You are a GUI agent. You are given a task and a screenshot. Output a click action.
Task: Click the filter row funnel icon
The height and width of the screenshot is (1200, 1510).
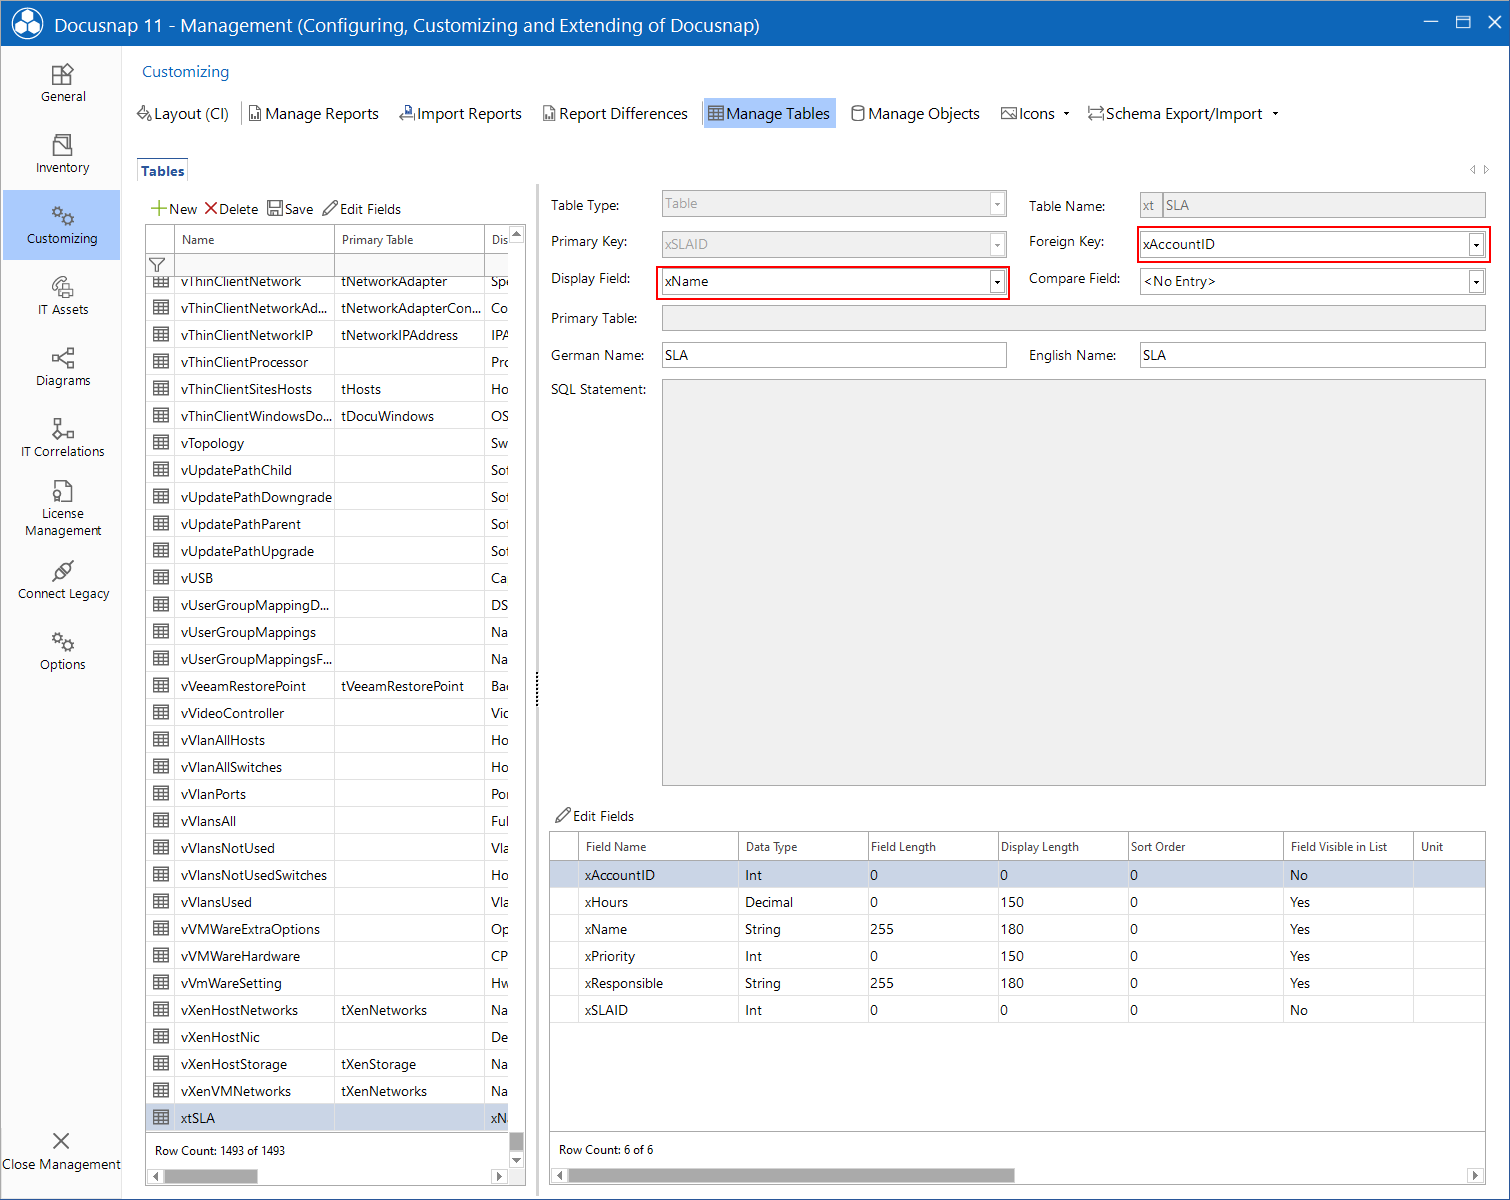[x=158, y=264]
